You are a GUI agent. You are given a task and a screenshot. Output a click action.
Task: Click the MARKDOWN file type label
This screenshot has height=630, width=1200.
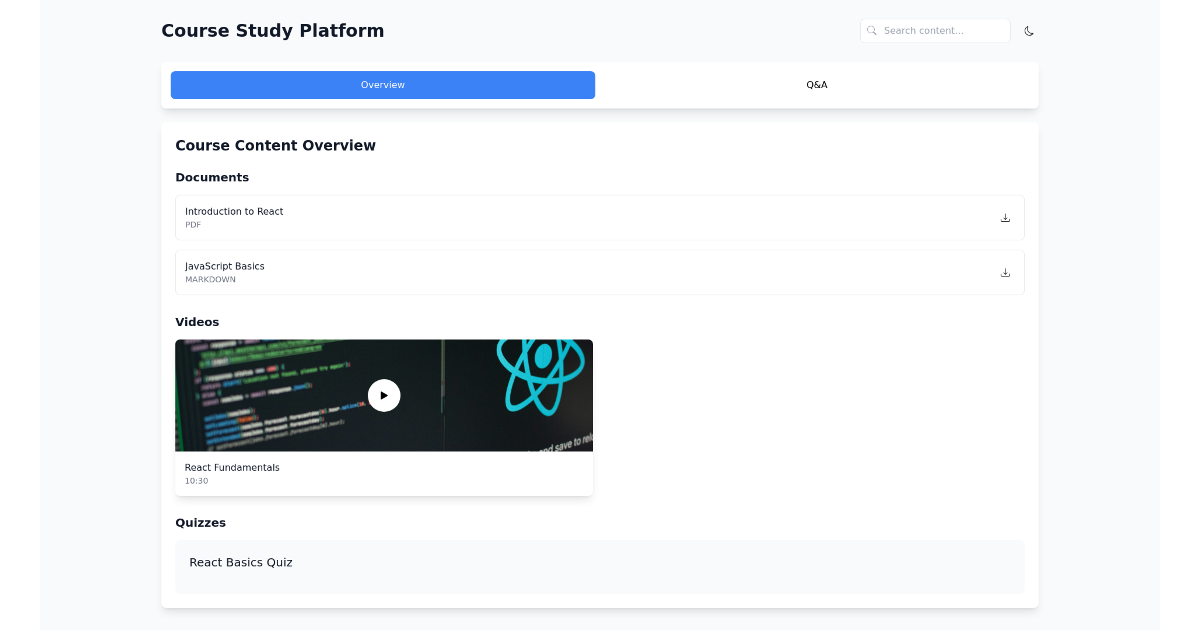click(x=211, y=280)
